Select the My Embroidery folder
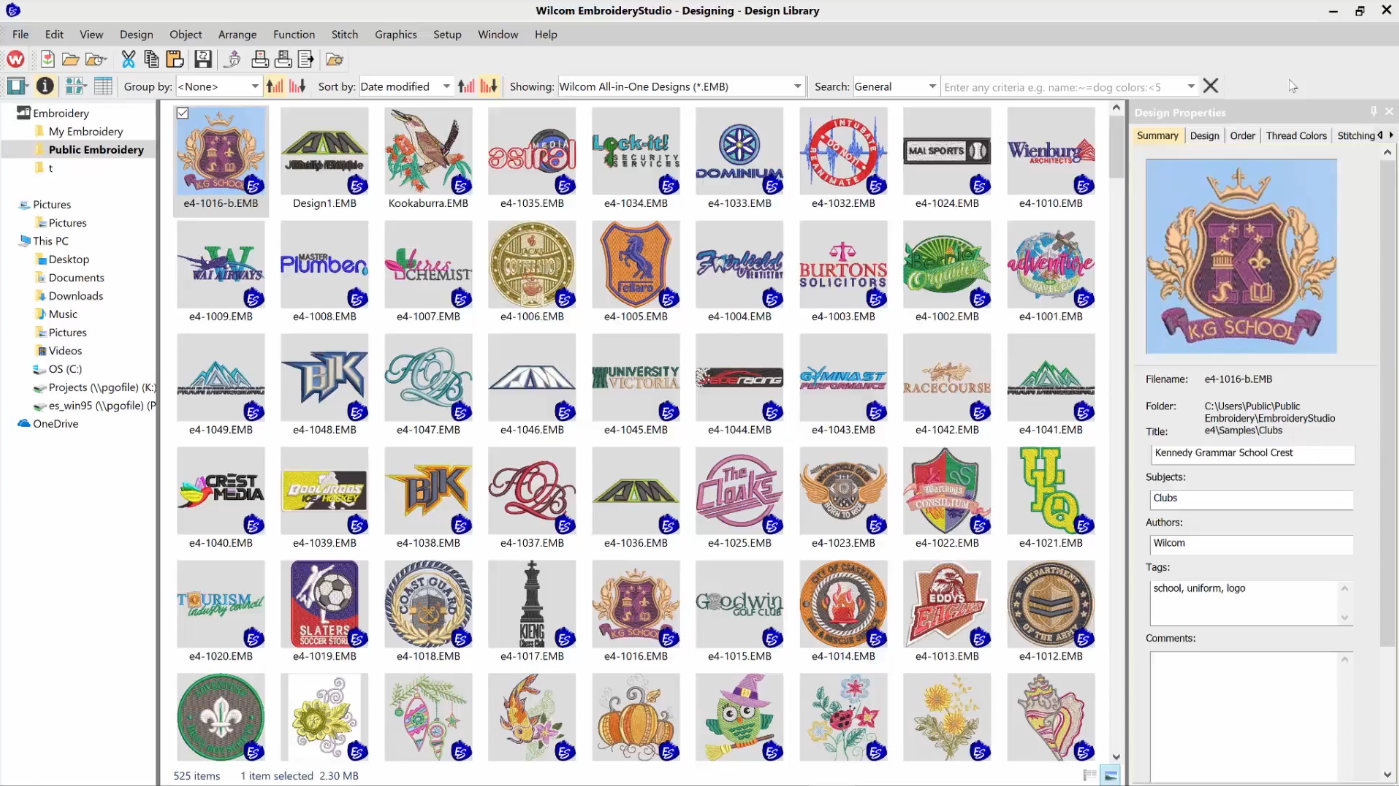The image size is (1399, 786). tap(86, 131)
